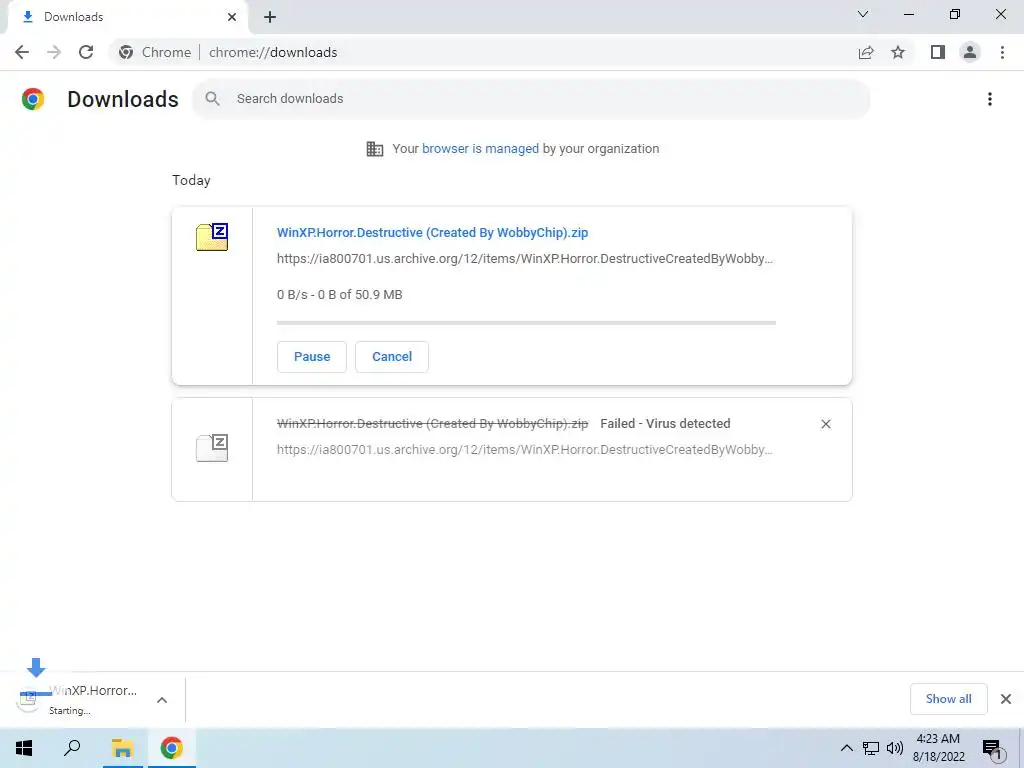Click the Chrome taskbar icon

(x=171, y=748)
